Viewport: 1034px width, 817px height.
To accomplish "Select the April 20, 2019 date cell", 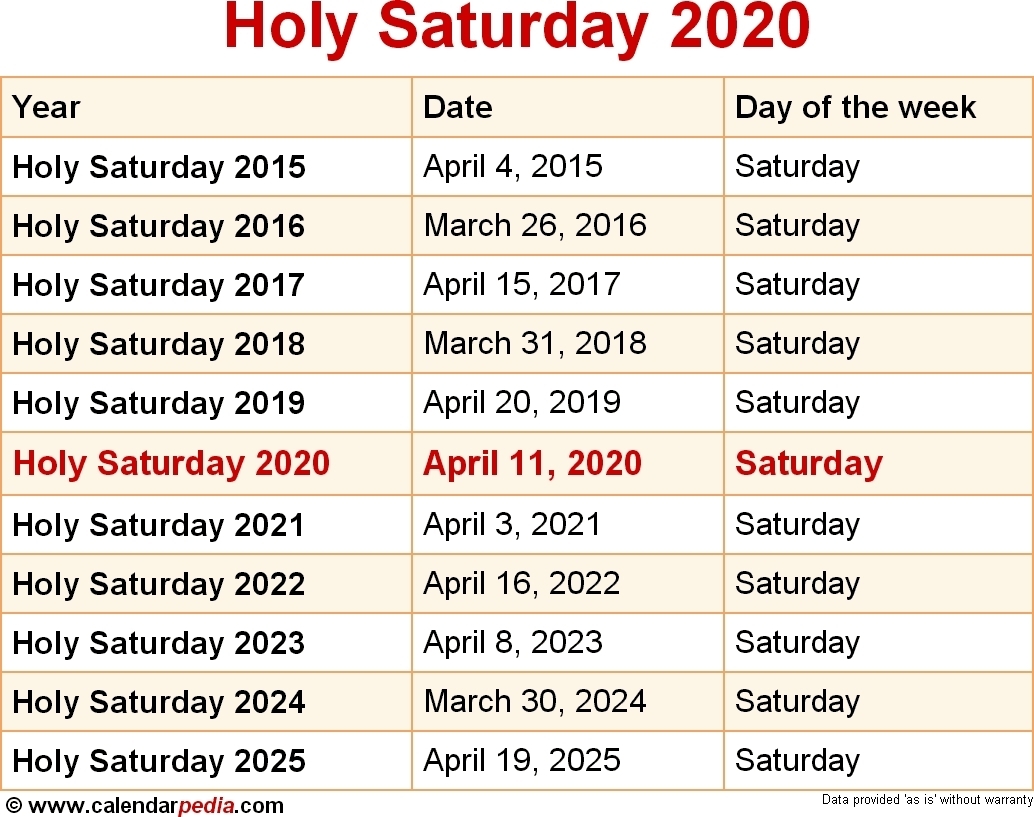I will click(x=522, y=402).
